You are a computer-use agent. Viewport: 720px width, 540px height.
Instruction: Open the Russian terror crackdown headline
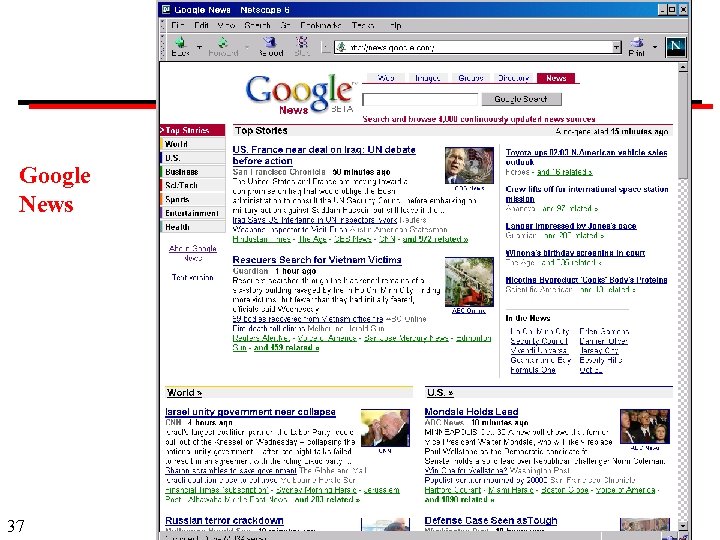[224, 520]
